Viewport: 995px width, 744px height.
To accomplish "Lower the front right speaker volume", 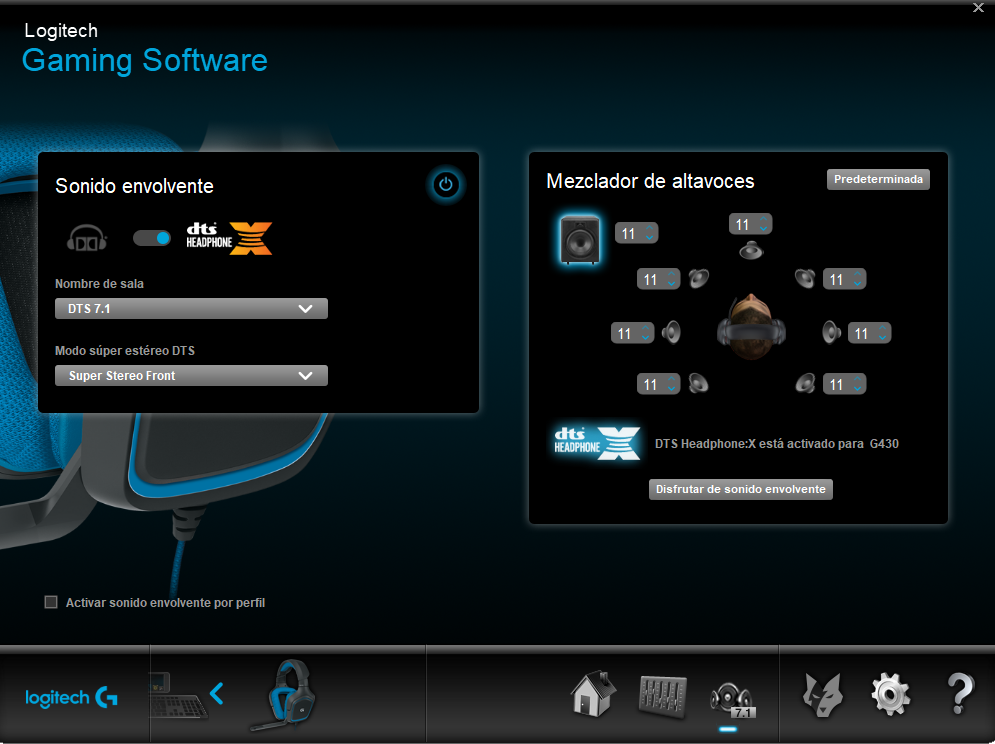I will point(857,284).
